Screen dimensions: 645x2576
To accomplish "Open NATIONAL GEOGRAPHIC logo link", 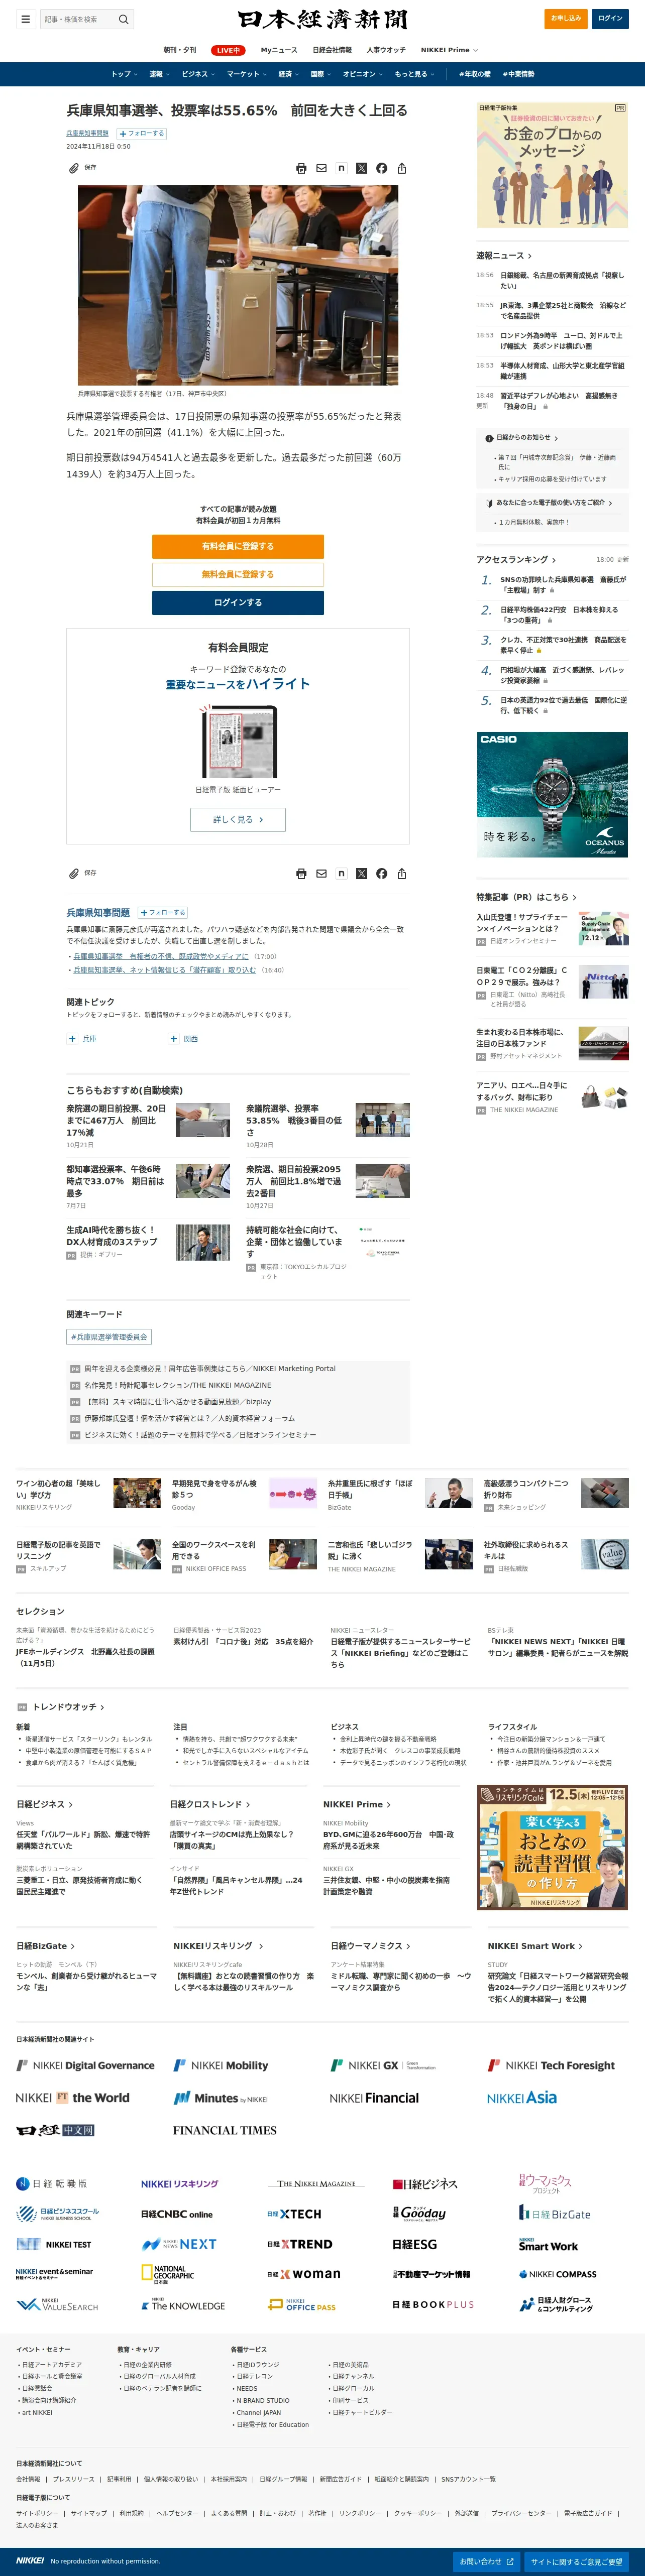I will tap(168, 2274).
